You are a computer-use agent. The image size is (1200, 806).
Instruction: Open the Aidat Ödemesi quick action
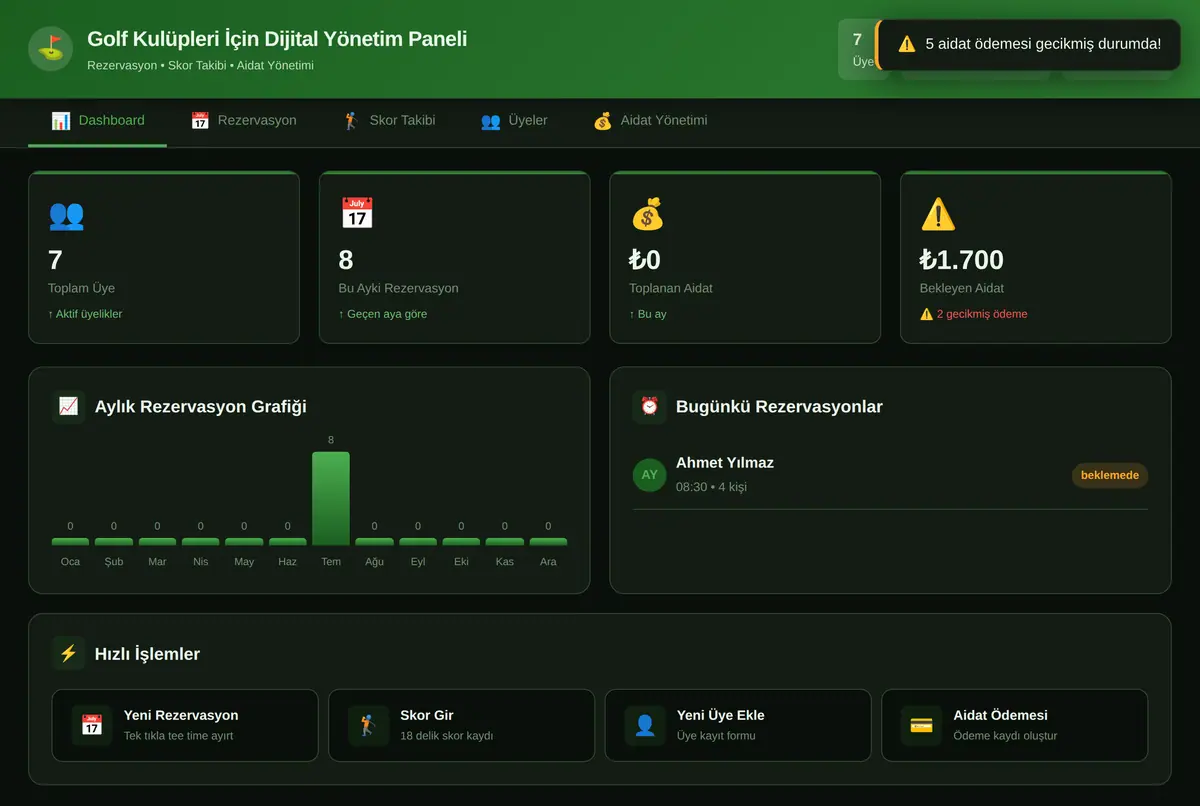(x=1014, y=725)
